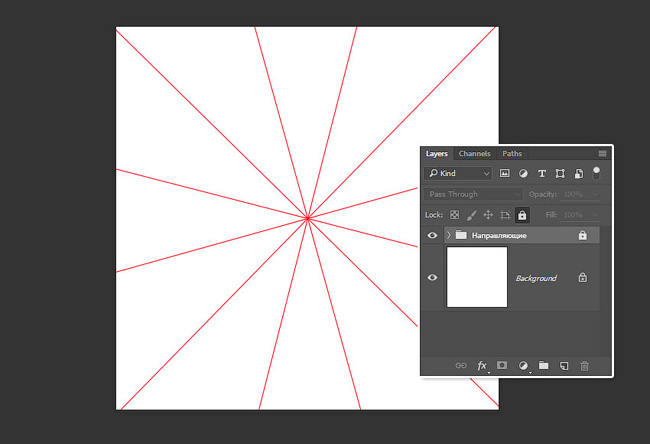The image size is (650, 444).
Task: Hide the Направляющие group
Action: 432,235
